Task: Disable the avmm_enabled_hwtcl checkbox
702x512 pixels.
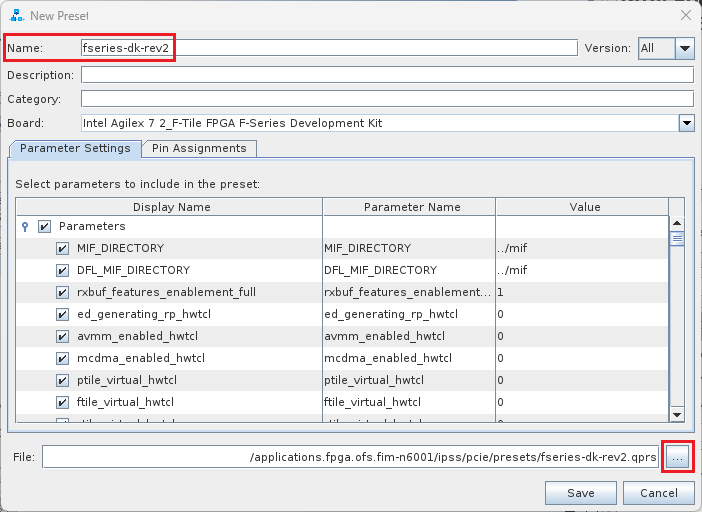Action: coord(62,336)
